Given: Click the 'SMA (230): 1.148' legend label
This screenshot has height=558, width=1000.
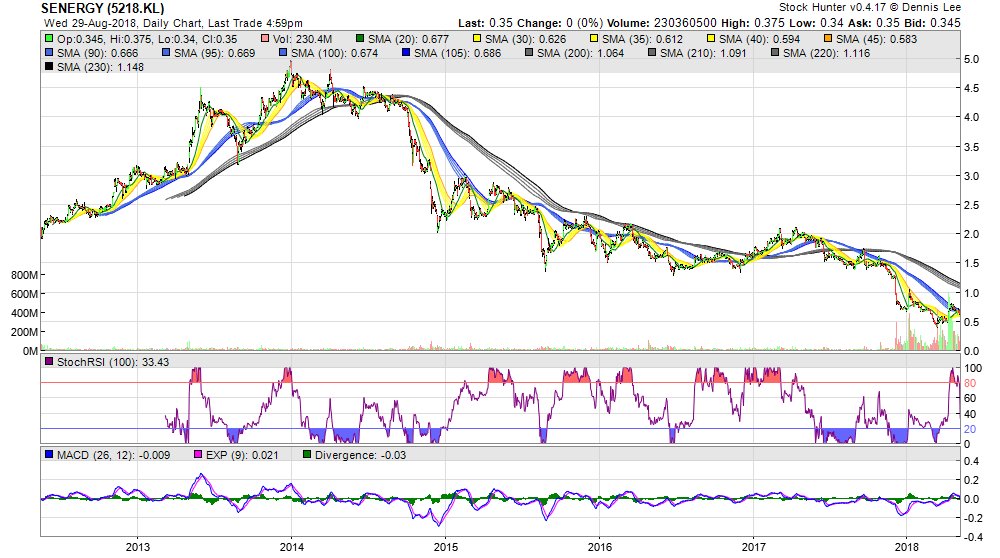Looking at the screenshot, I should (100, 67).
